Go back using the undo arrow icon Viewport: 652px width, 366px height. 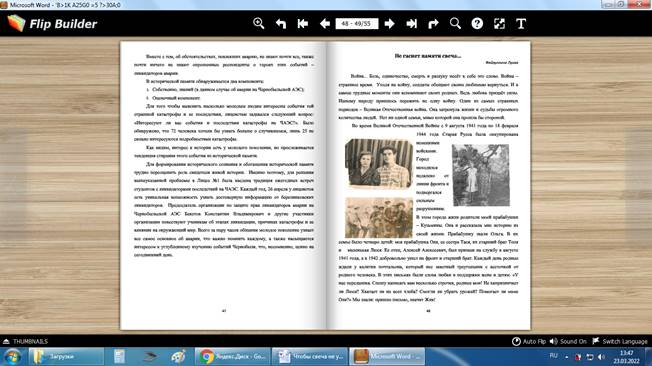coord(281,24)
